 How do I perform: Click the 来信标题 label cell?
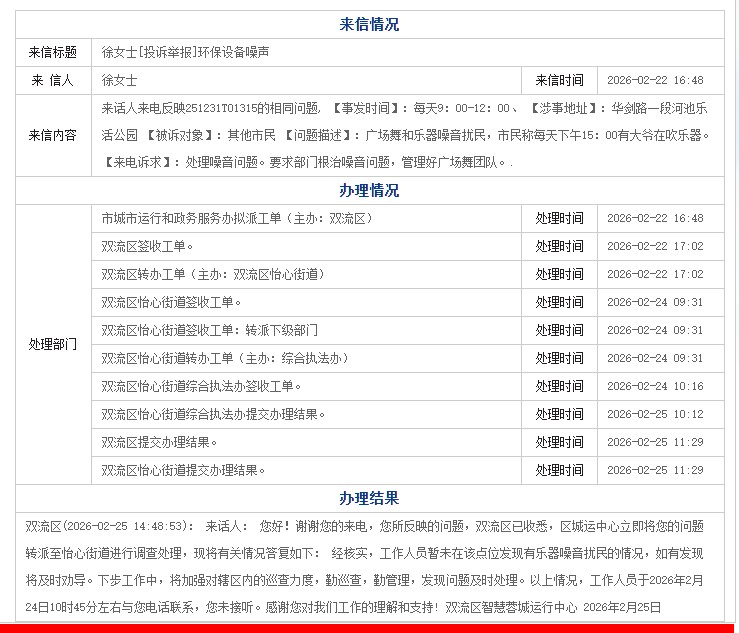[53, 52]
